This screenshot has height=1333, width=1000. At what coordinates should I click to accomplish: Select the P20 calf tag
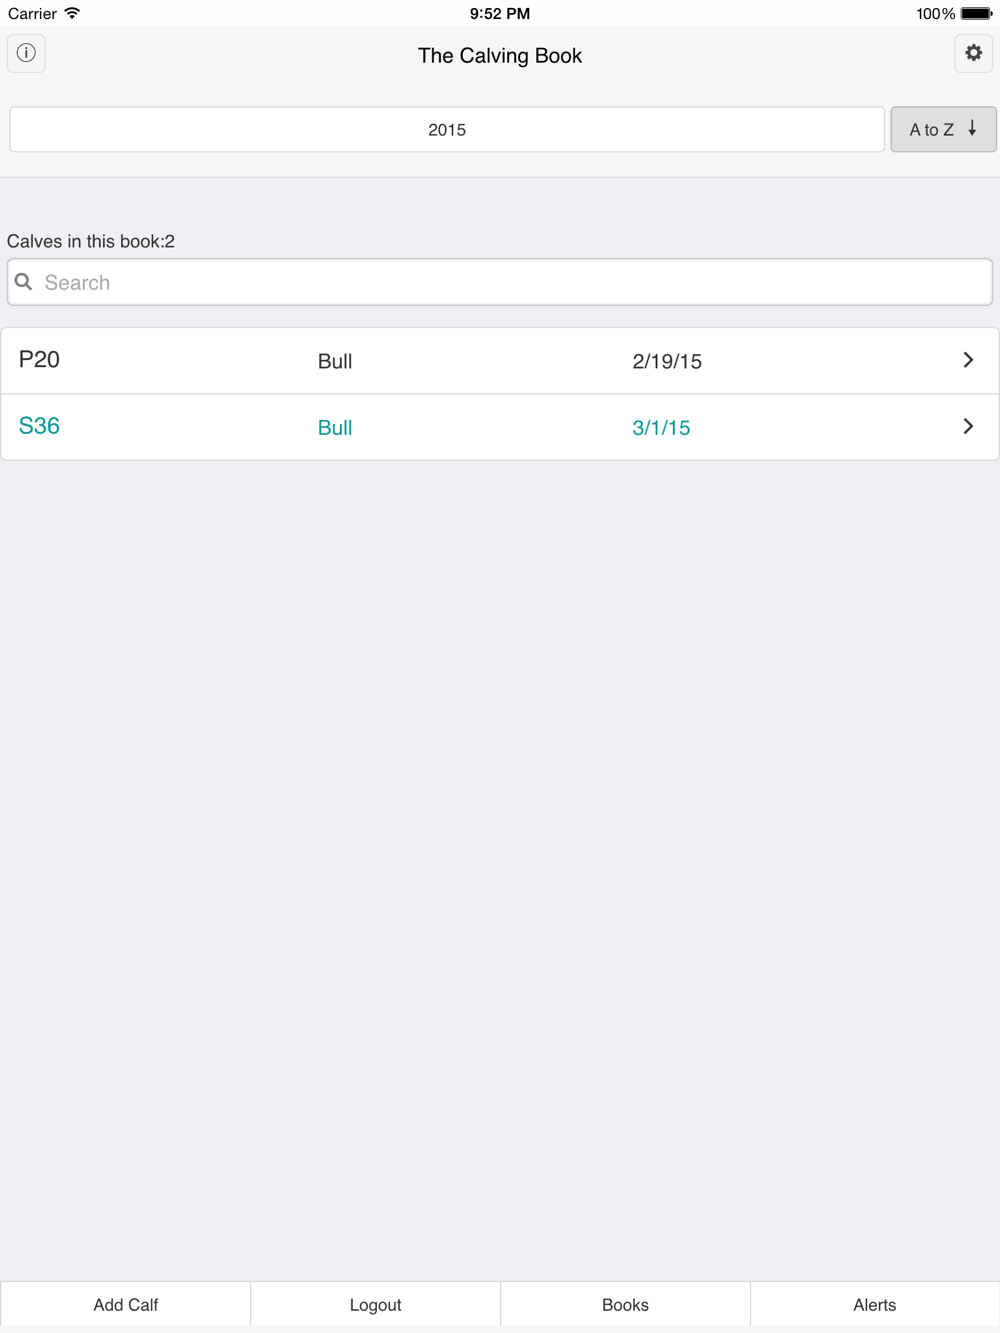point(40,360)
